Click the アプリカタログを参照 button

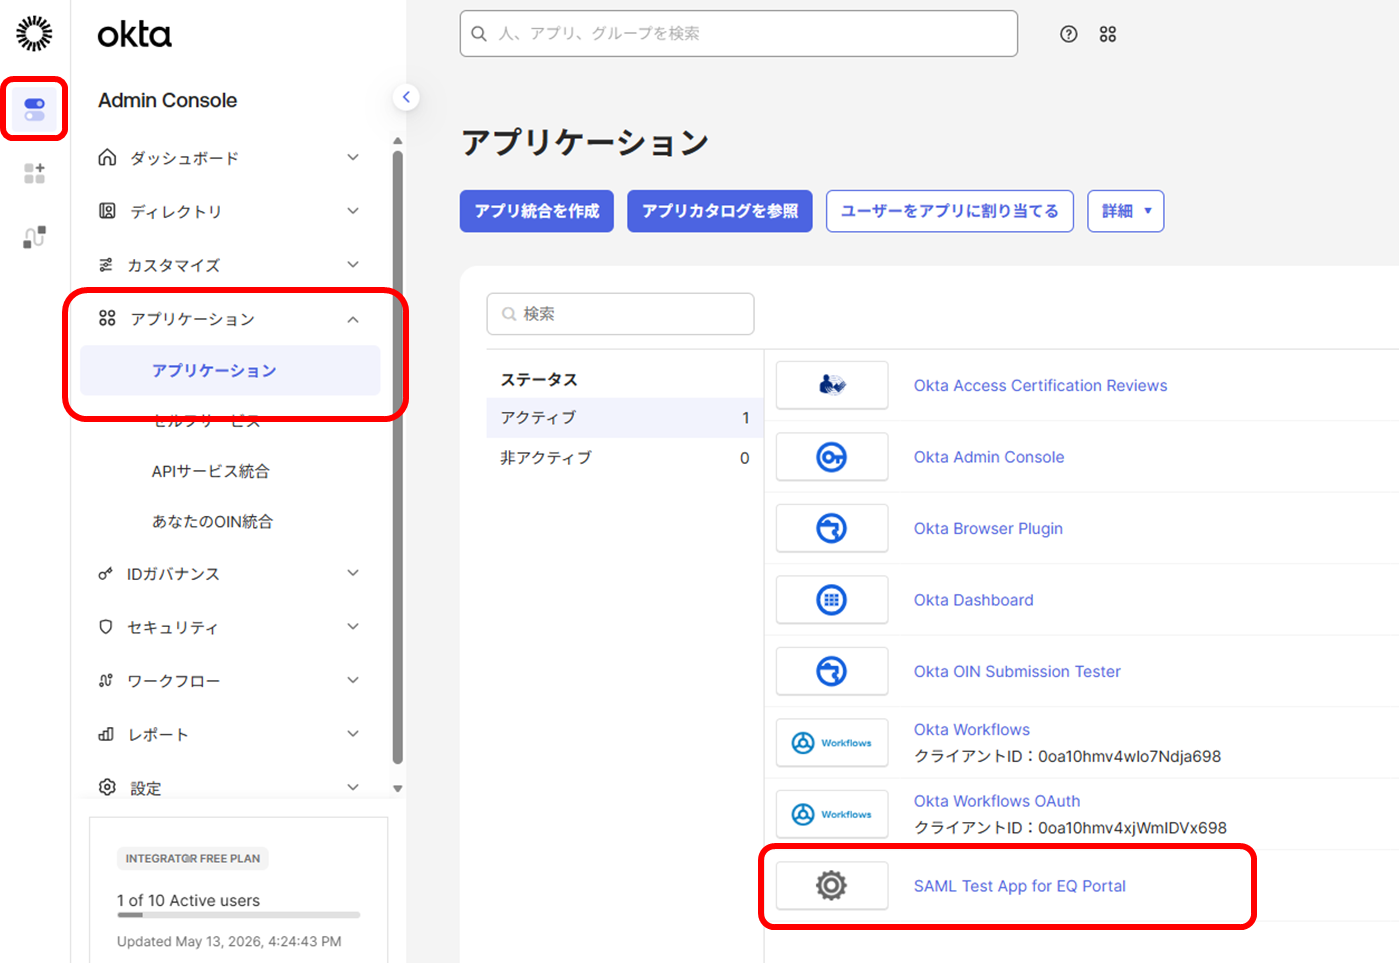pos(720,211)
